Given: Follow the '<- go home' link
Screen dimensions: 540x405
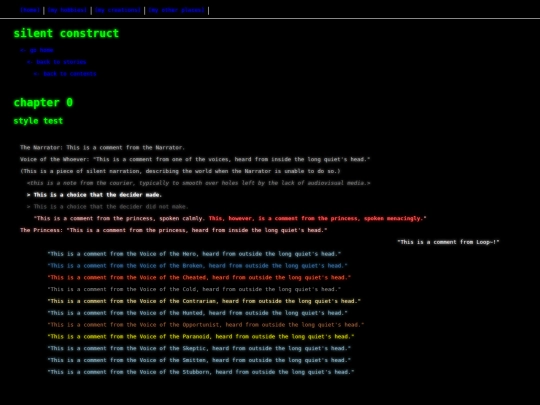Looking at the screenshot, I should 37,50.
